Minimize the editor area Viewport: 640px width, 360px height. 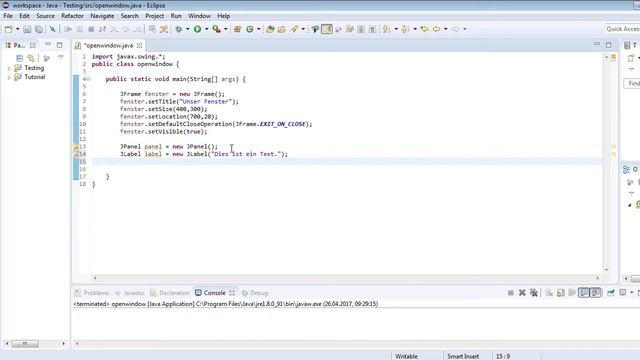click(x=597, y=44)
